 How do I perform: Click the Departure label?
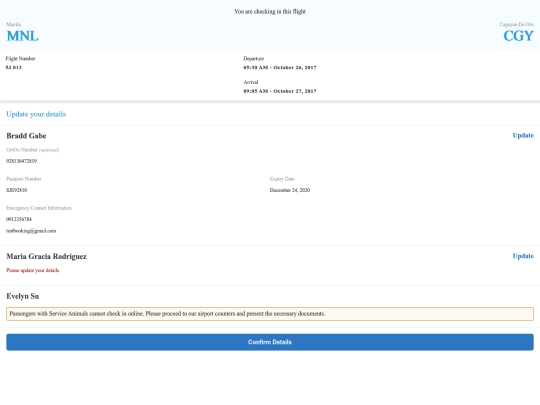coord(253,59)
